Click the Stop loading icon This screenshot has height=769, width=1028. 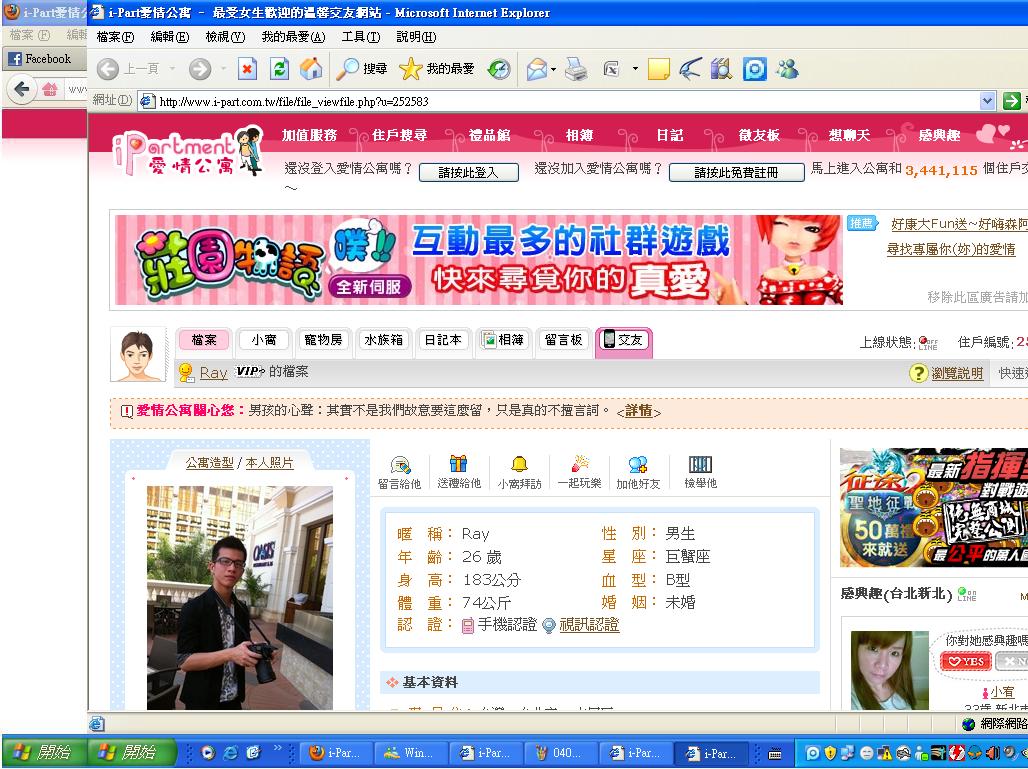tap(248, 69)
